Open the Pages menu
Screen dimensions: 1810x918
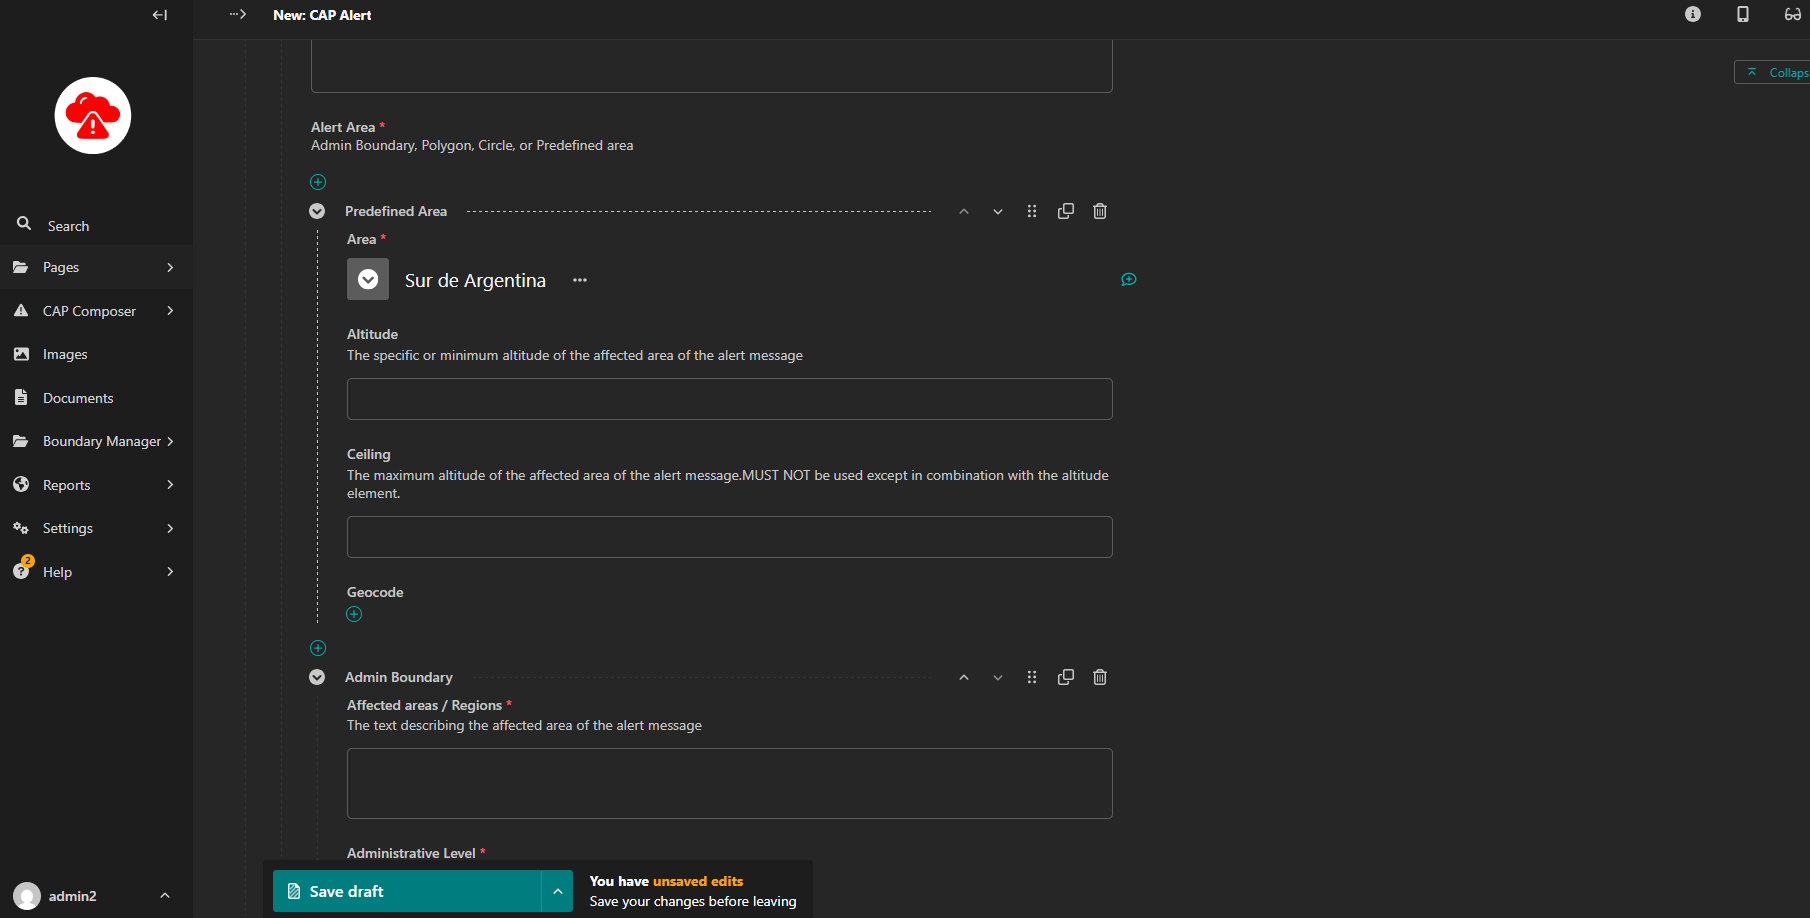pos(96,267)
